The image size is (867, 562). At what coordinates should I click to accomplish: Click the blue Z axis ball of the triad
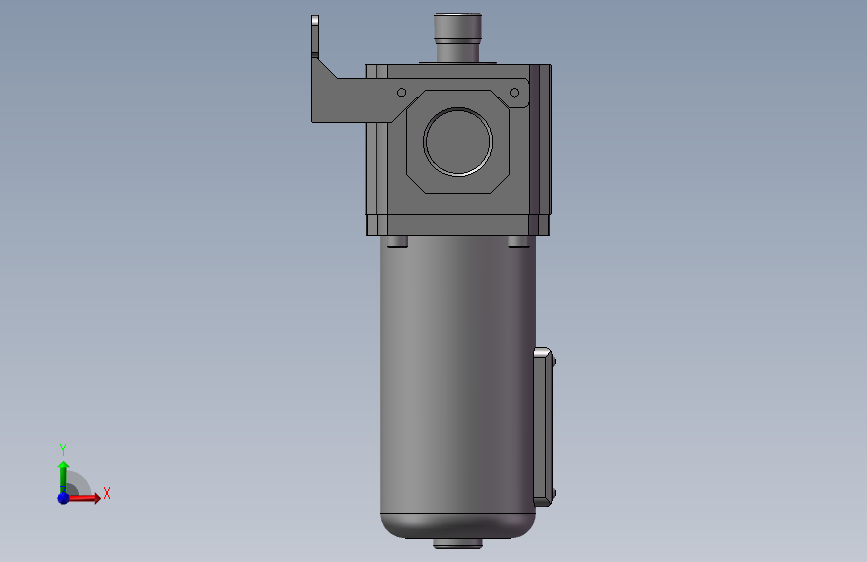click(63, 498)
